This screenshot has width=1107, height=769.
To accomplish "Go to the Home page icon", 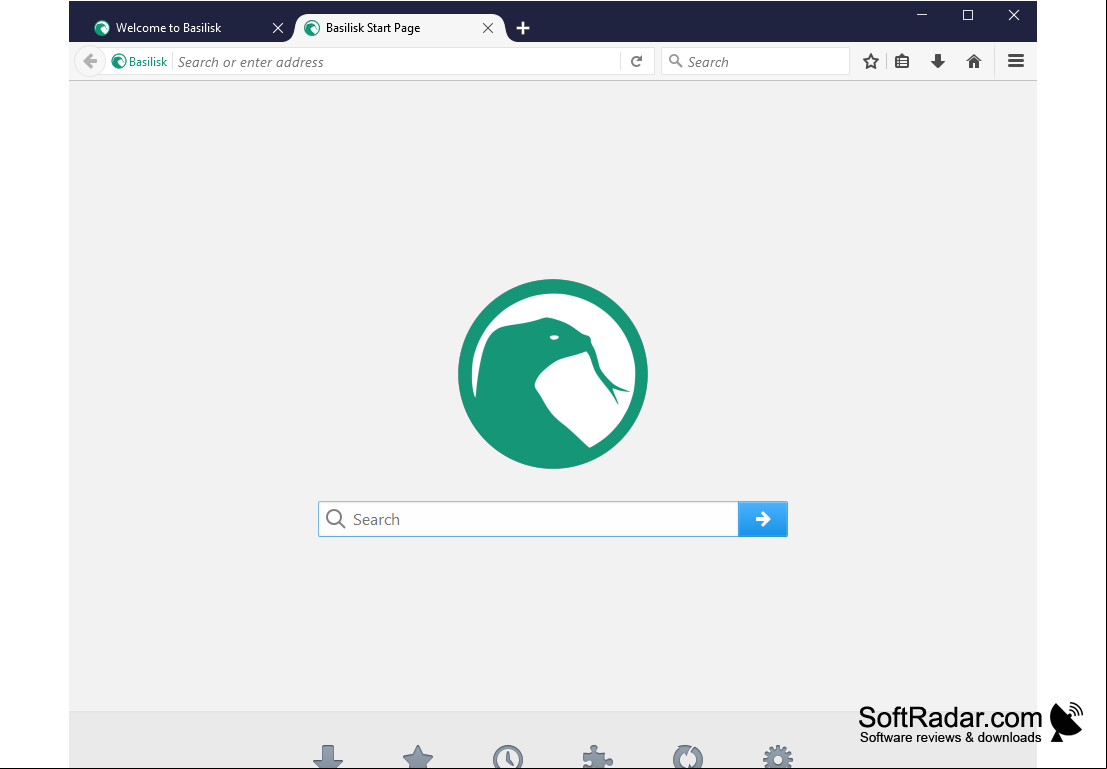I will click(974, 61).
